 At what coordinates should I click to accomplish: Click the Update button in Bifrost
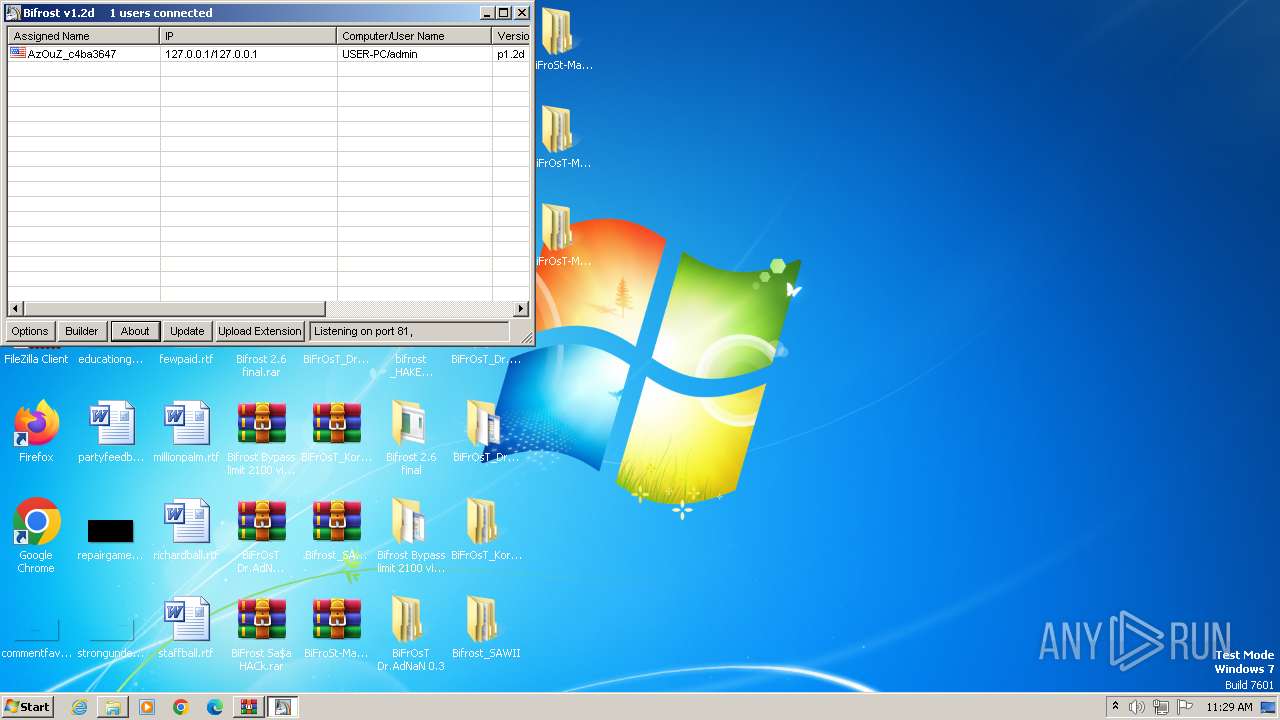tap(187, 331)
